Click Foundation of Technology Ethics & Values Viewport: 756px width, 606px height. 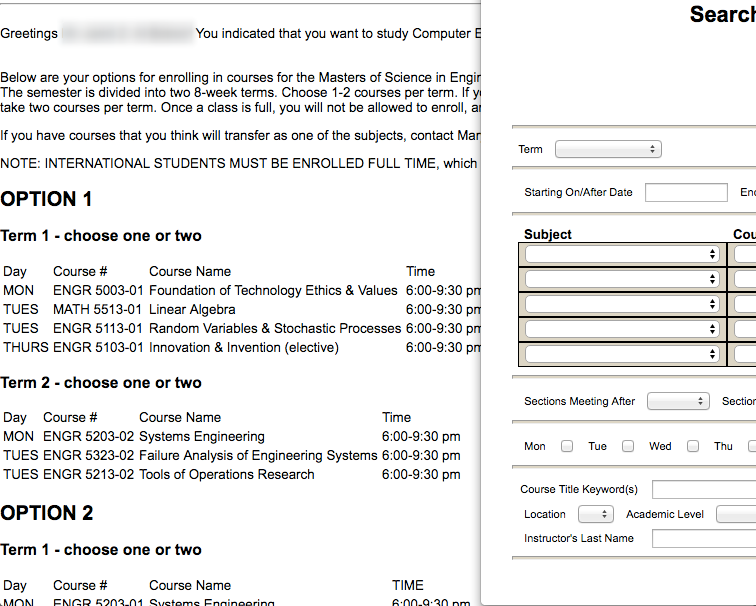coord(273,291)
